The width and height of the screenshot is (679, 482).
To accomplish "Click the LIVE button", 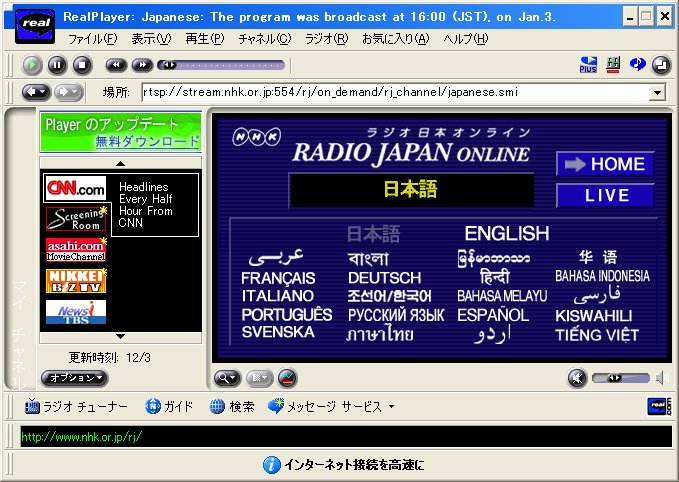I will [x=605, y=195].
